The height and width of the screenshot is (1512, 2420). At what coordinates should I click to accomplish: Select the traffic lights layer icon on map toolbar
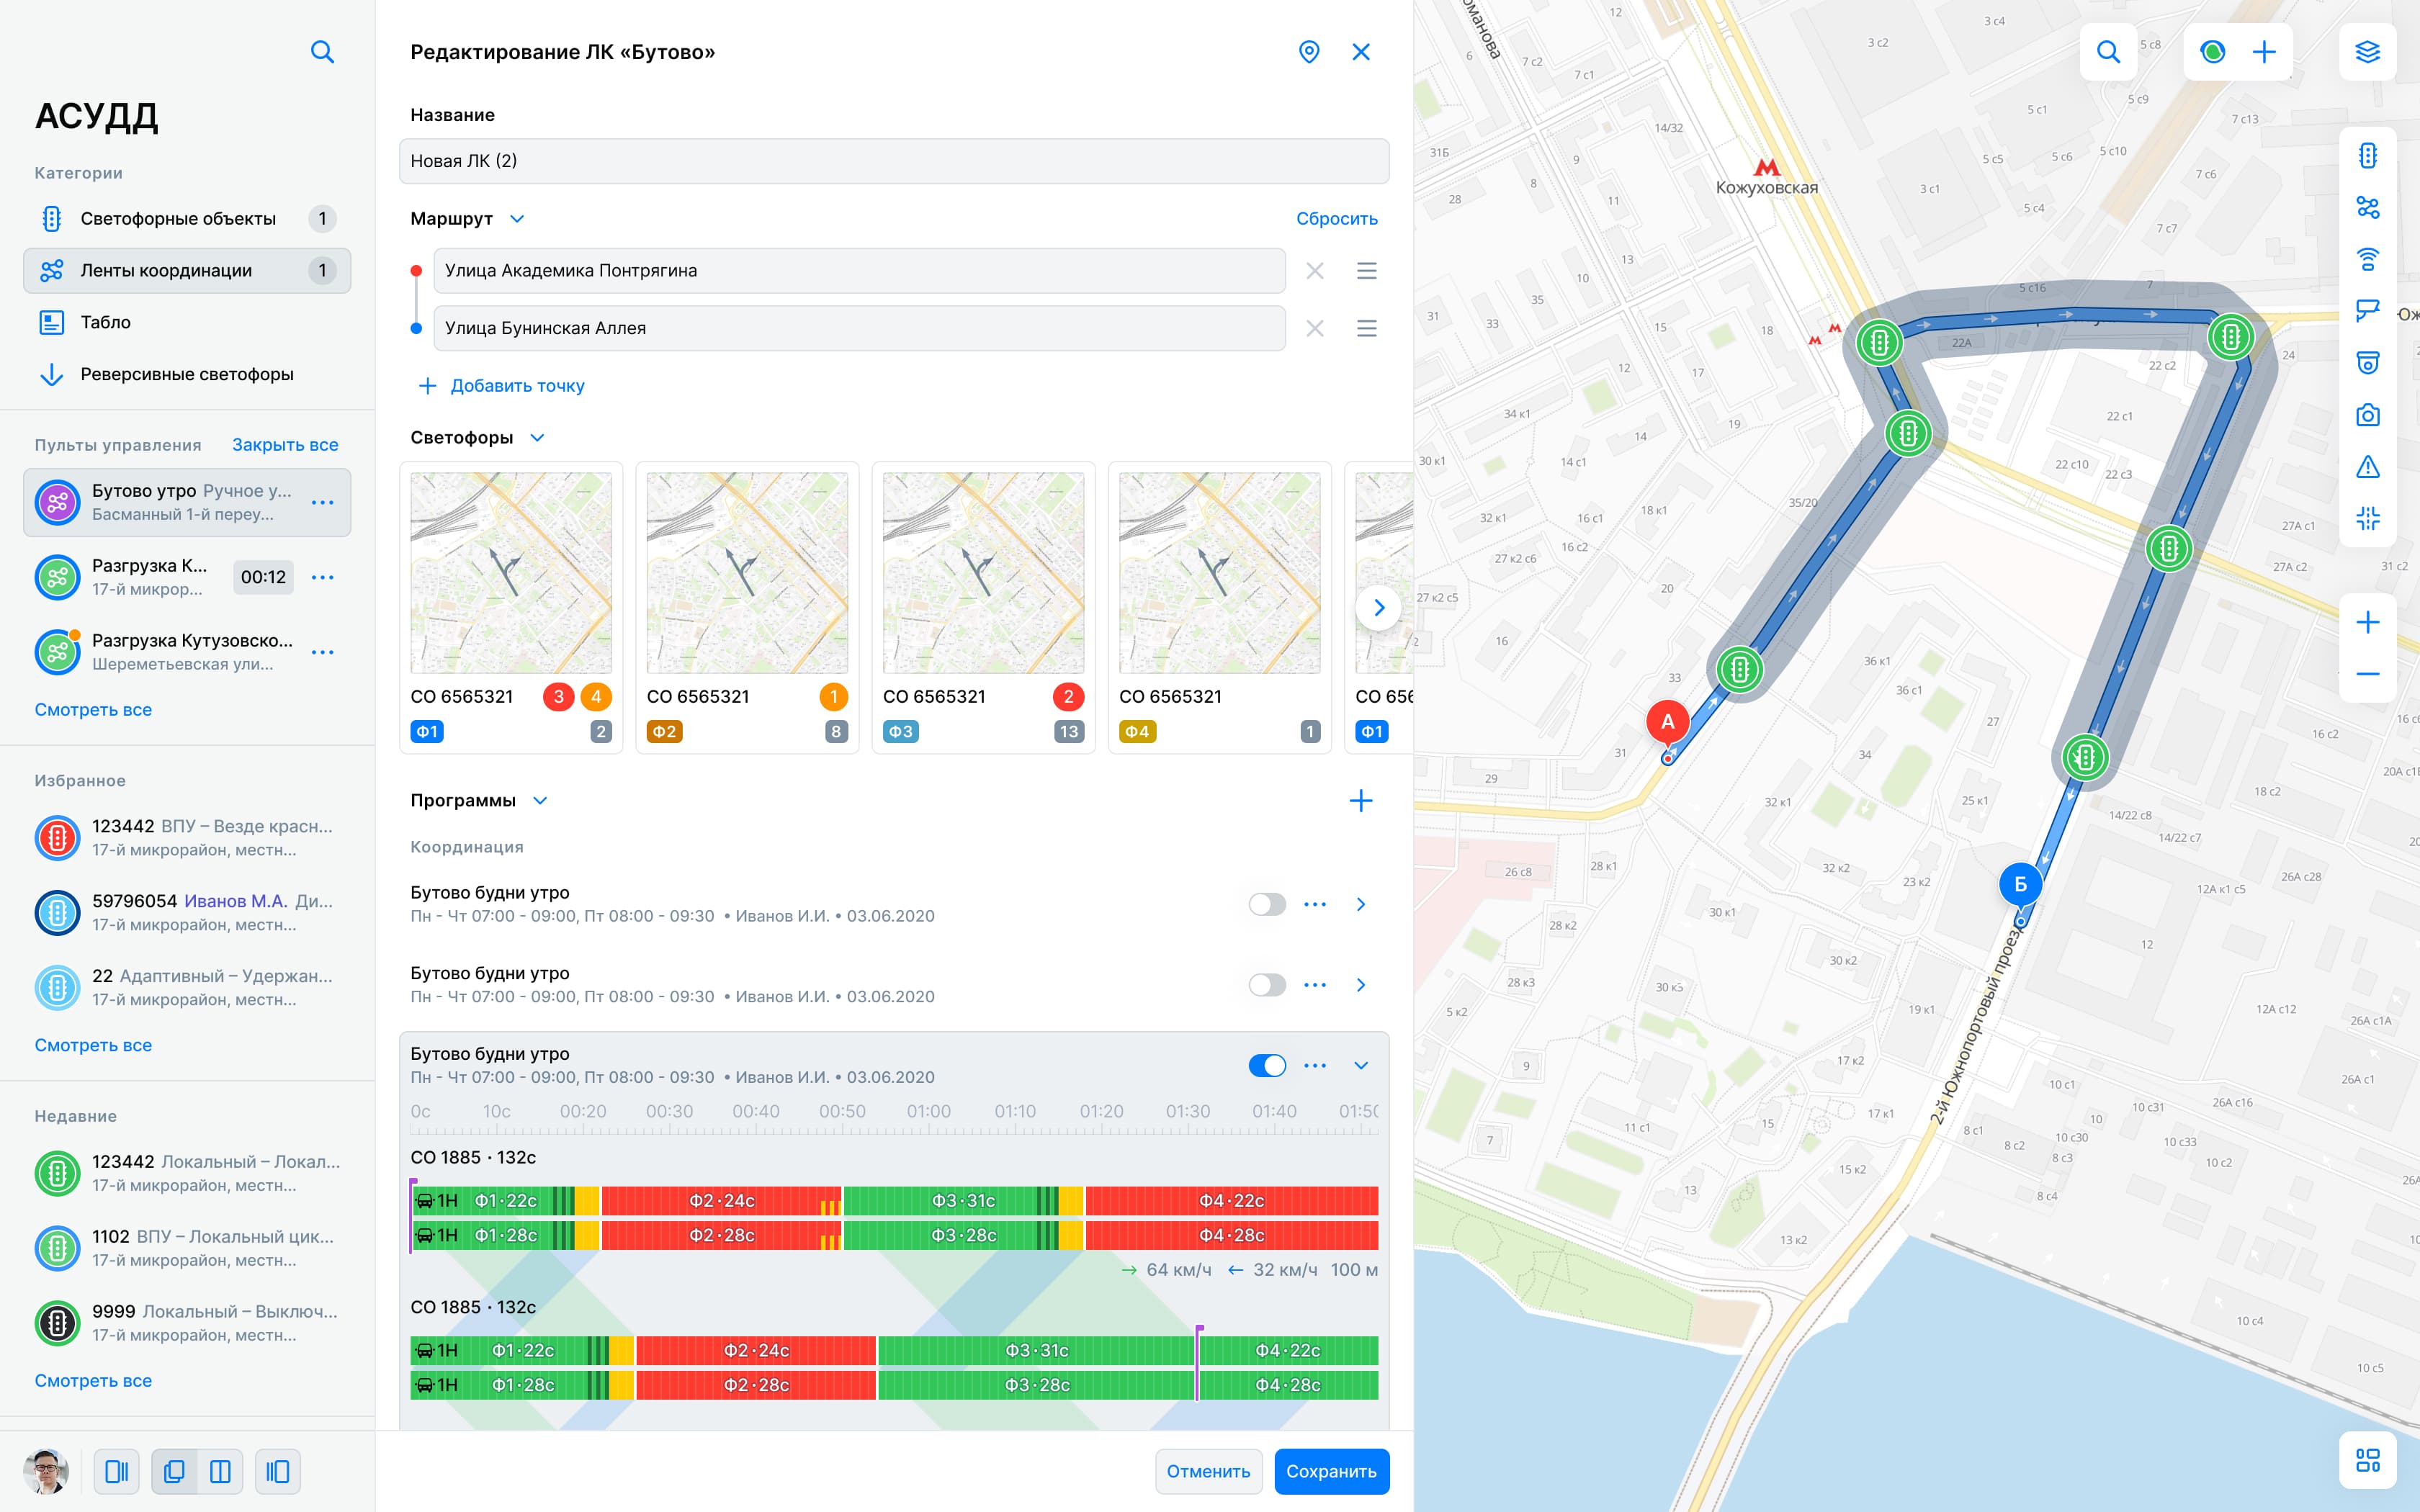pyautogui.click(x=2368, y=155)
